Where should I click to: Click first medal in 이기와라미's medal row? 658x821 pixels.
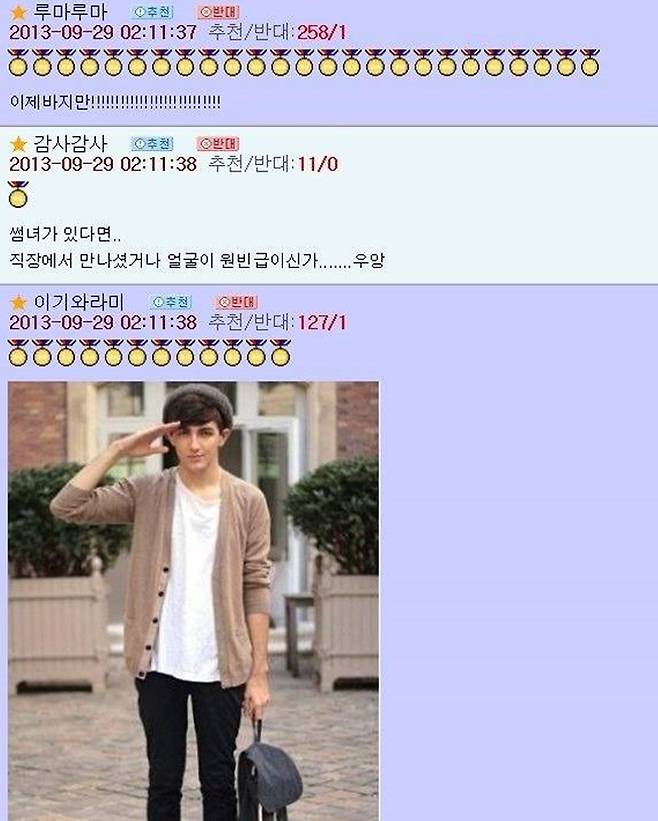[18, 352]
